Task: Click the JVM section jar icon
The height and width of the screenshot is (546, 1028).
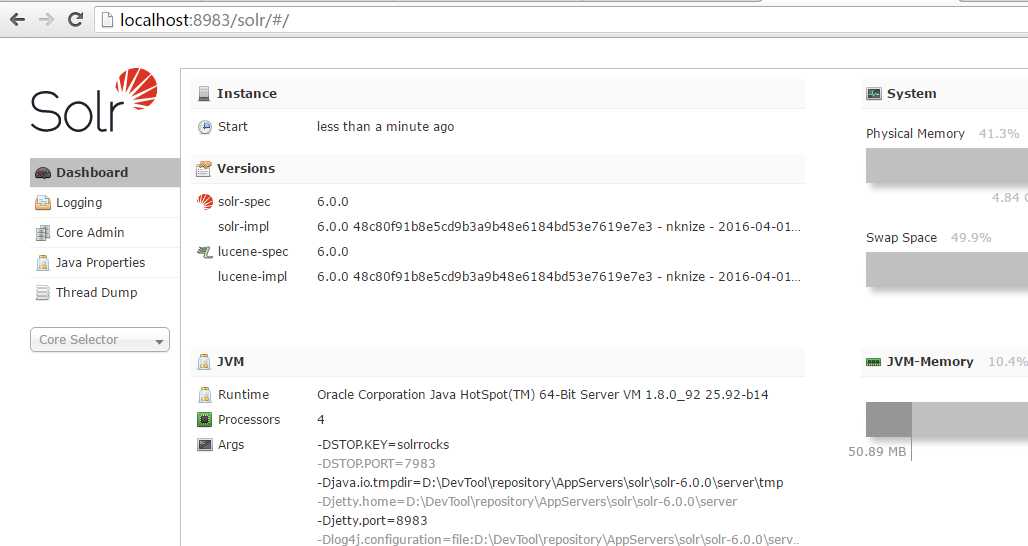Action: tap(204, 362)
